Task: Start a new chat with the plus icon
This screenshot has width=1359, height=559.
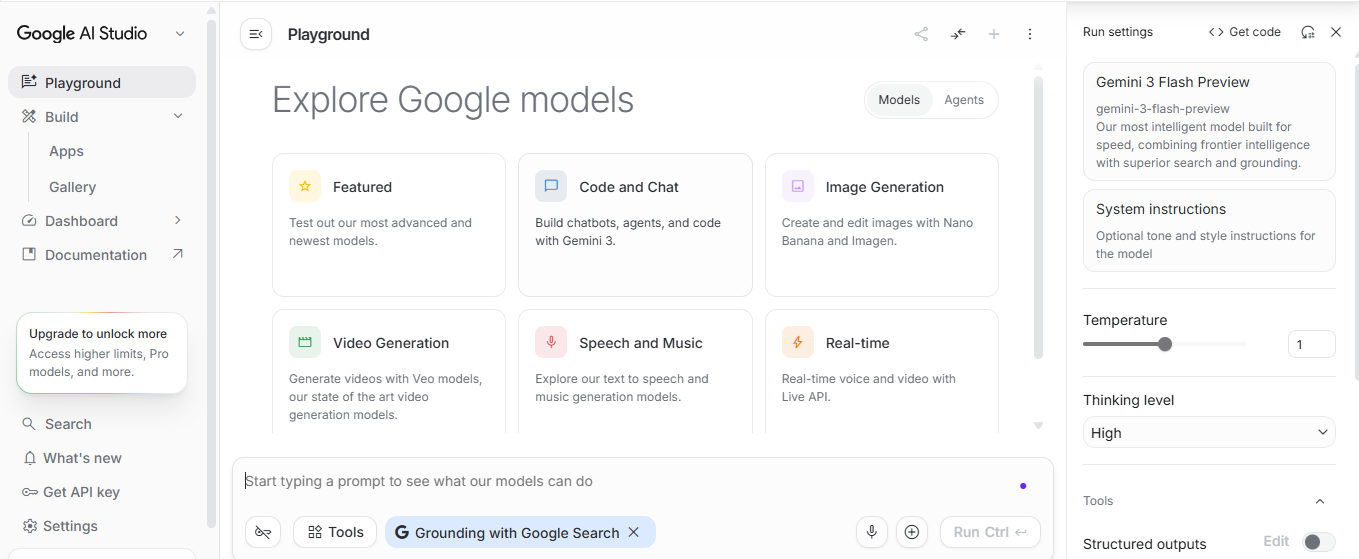Action: point(994,34)
